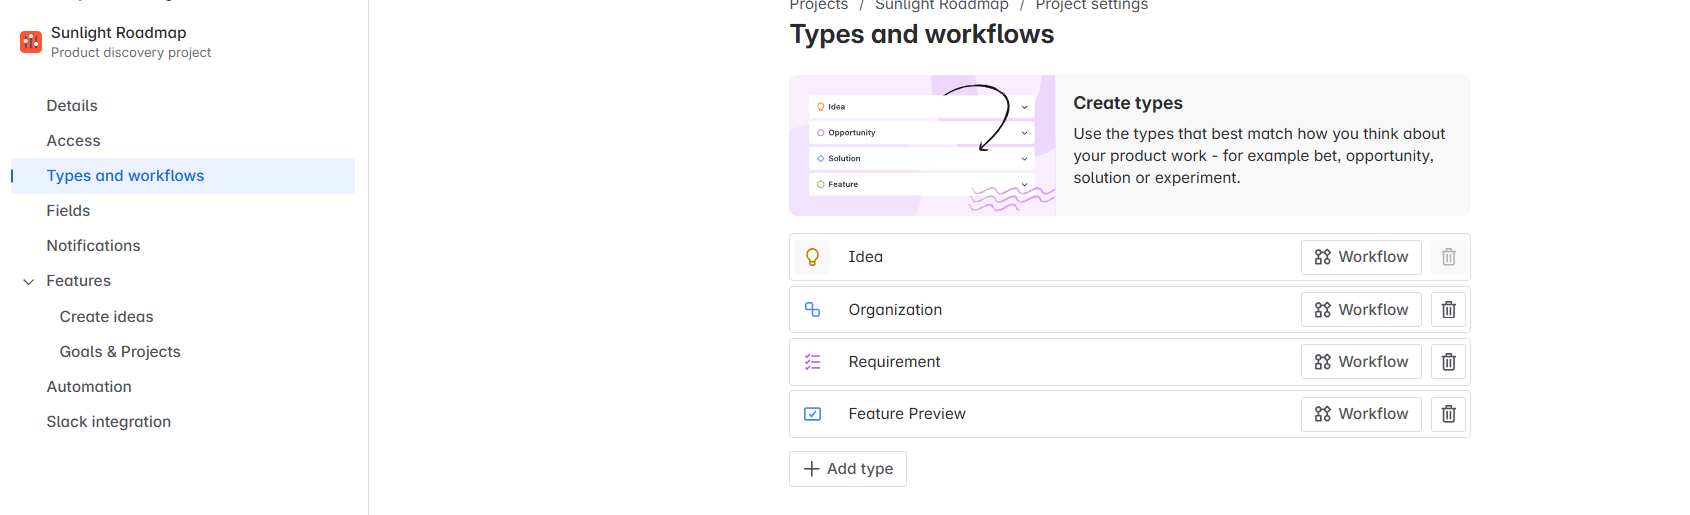This screenshot has height=515, width=1690.
Task: Open Goals & Projects under Features
Action: [120, 352]
